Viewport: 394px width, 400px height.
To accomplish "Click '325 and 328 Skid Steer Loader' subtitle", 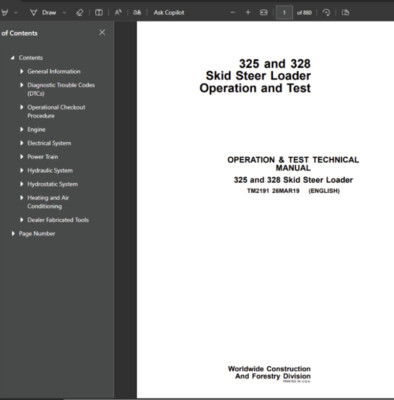I will click(x=293, y=180).
